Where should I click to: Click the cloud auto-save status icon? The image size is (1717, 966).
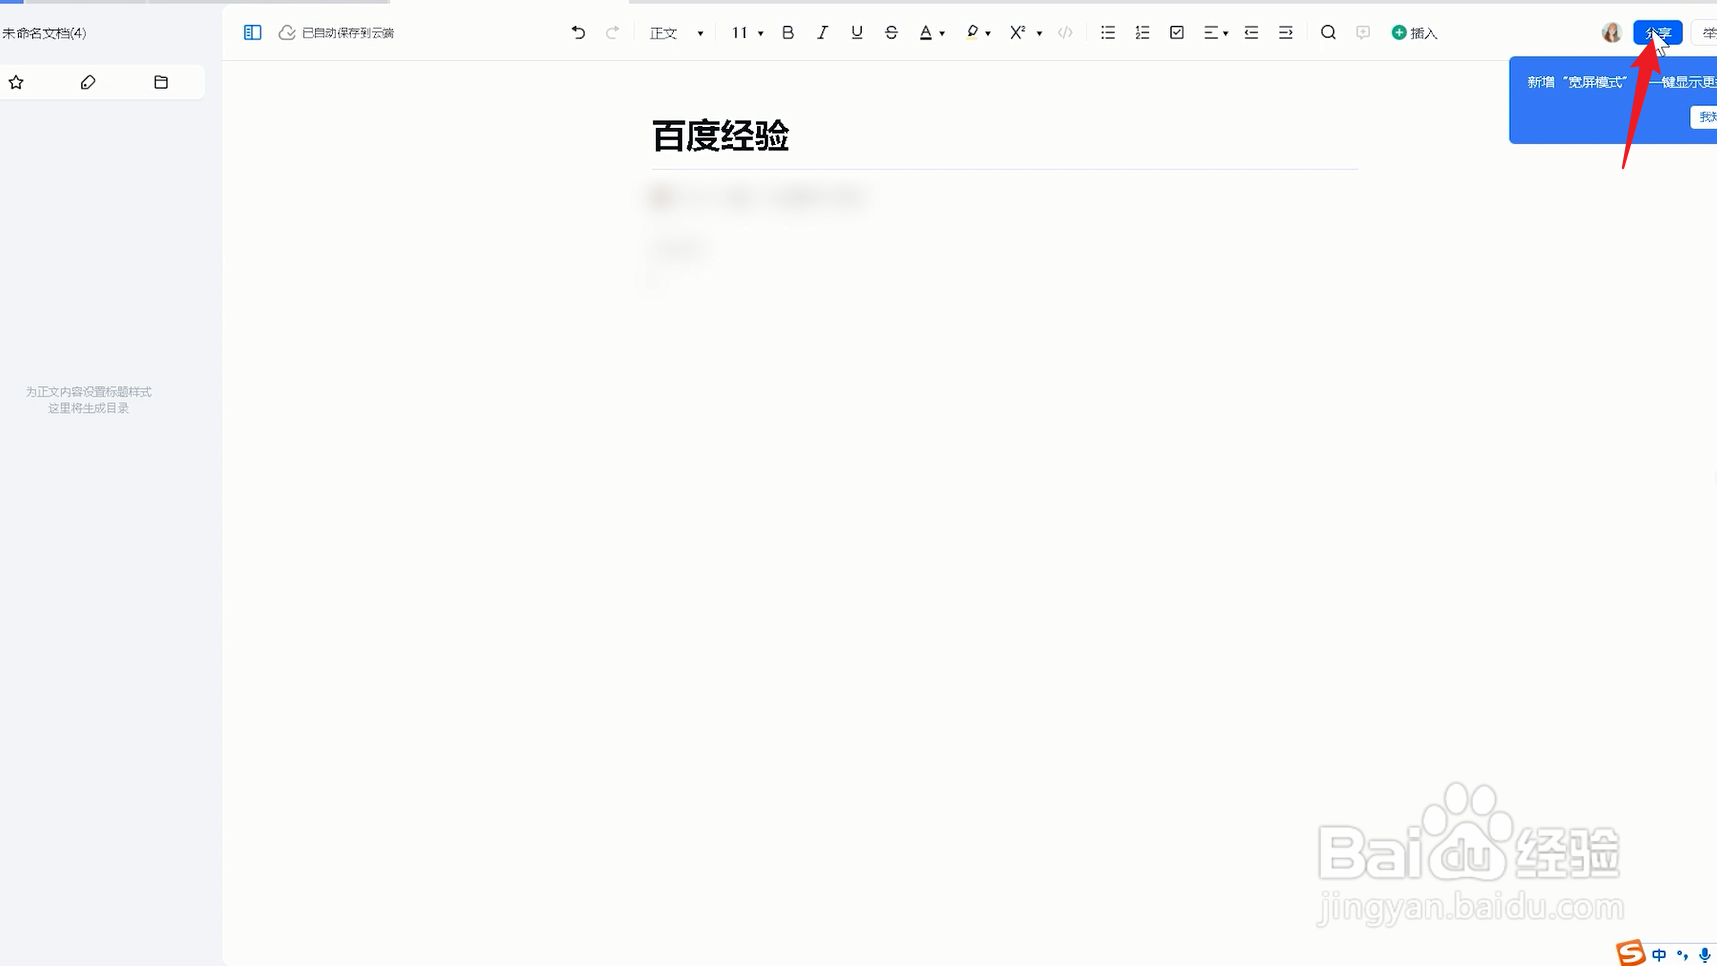(x=287, y=33)
